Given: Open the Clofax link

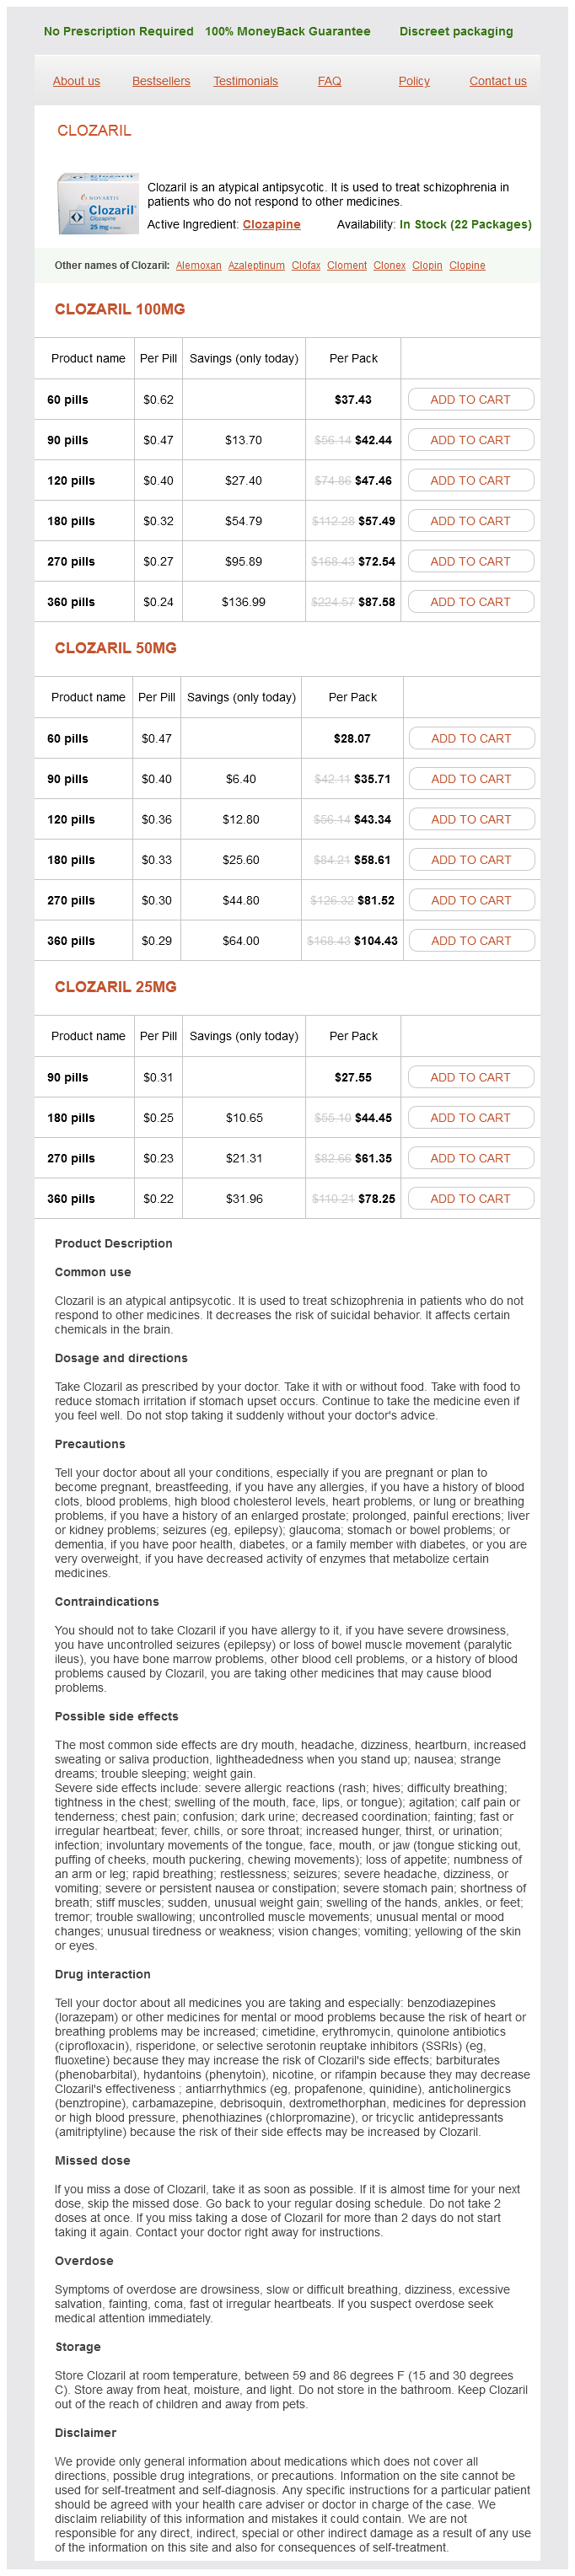Looking at the screenshot, I should tap(306, 266).
